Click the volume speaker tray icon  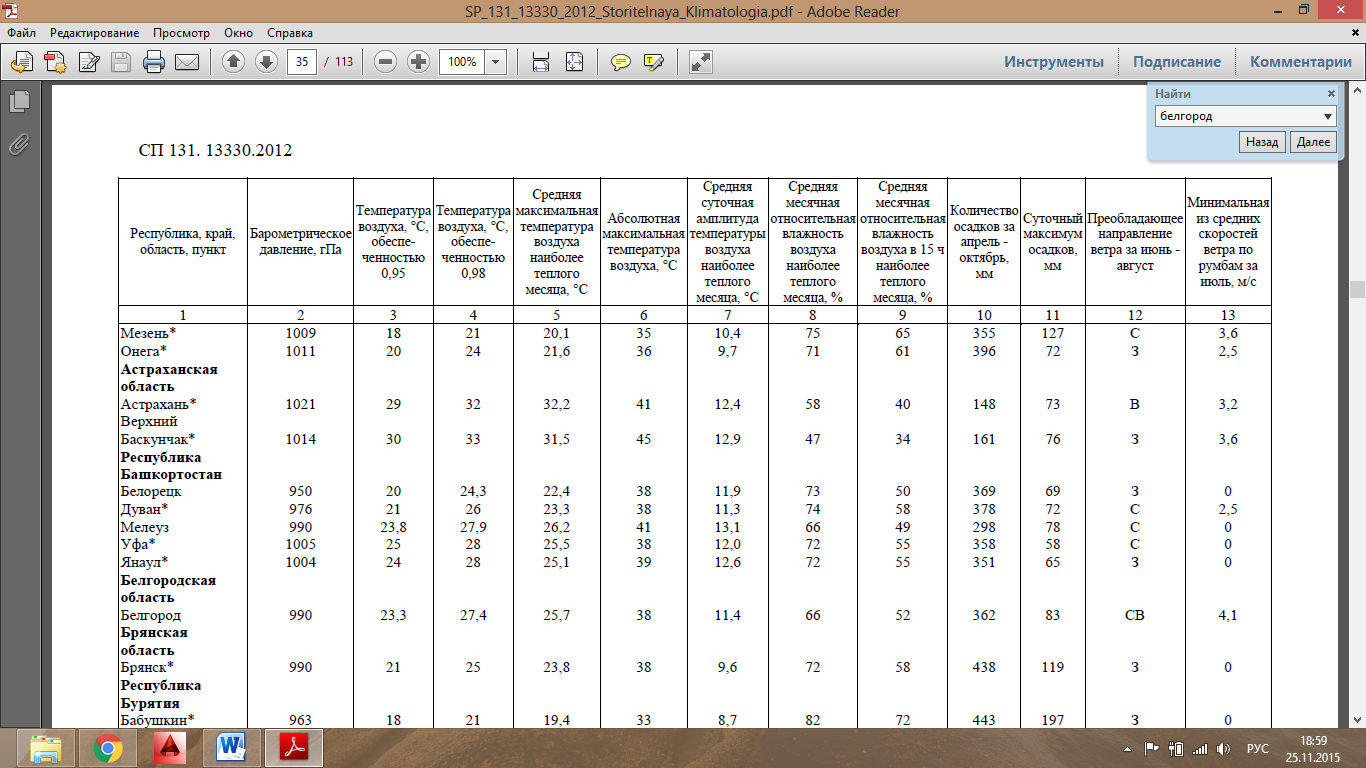[1223, 748]
